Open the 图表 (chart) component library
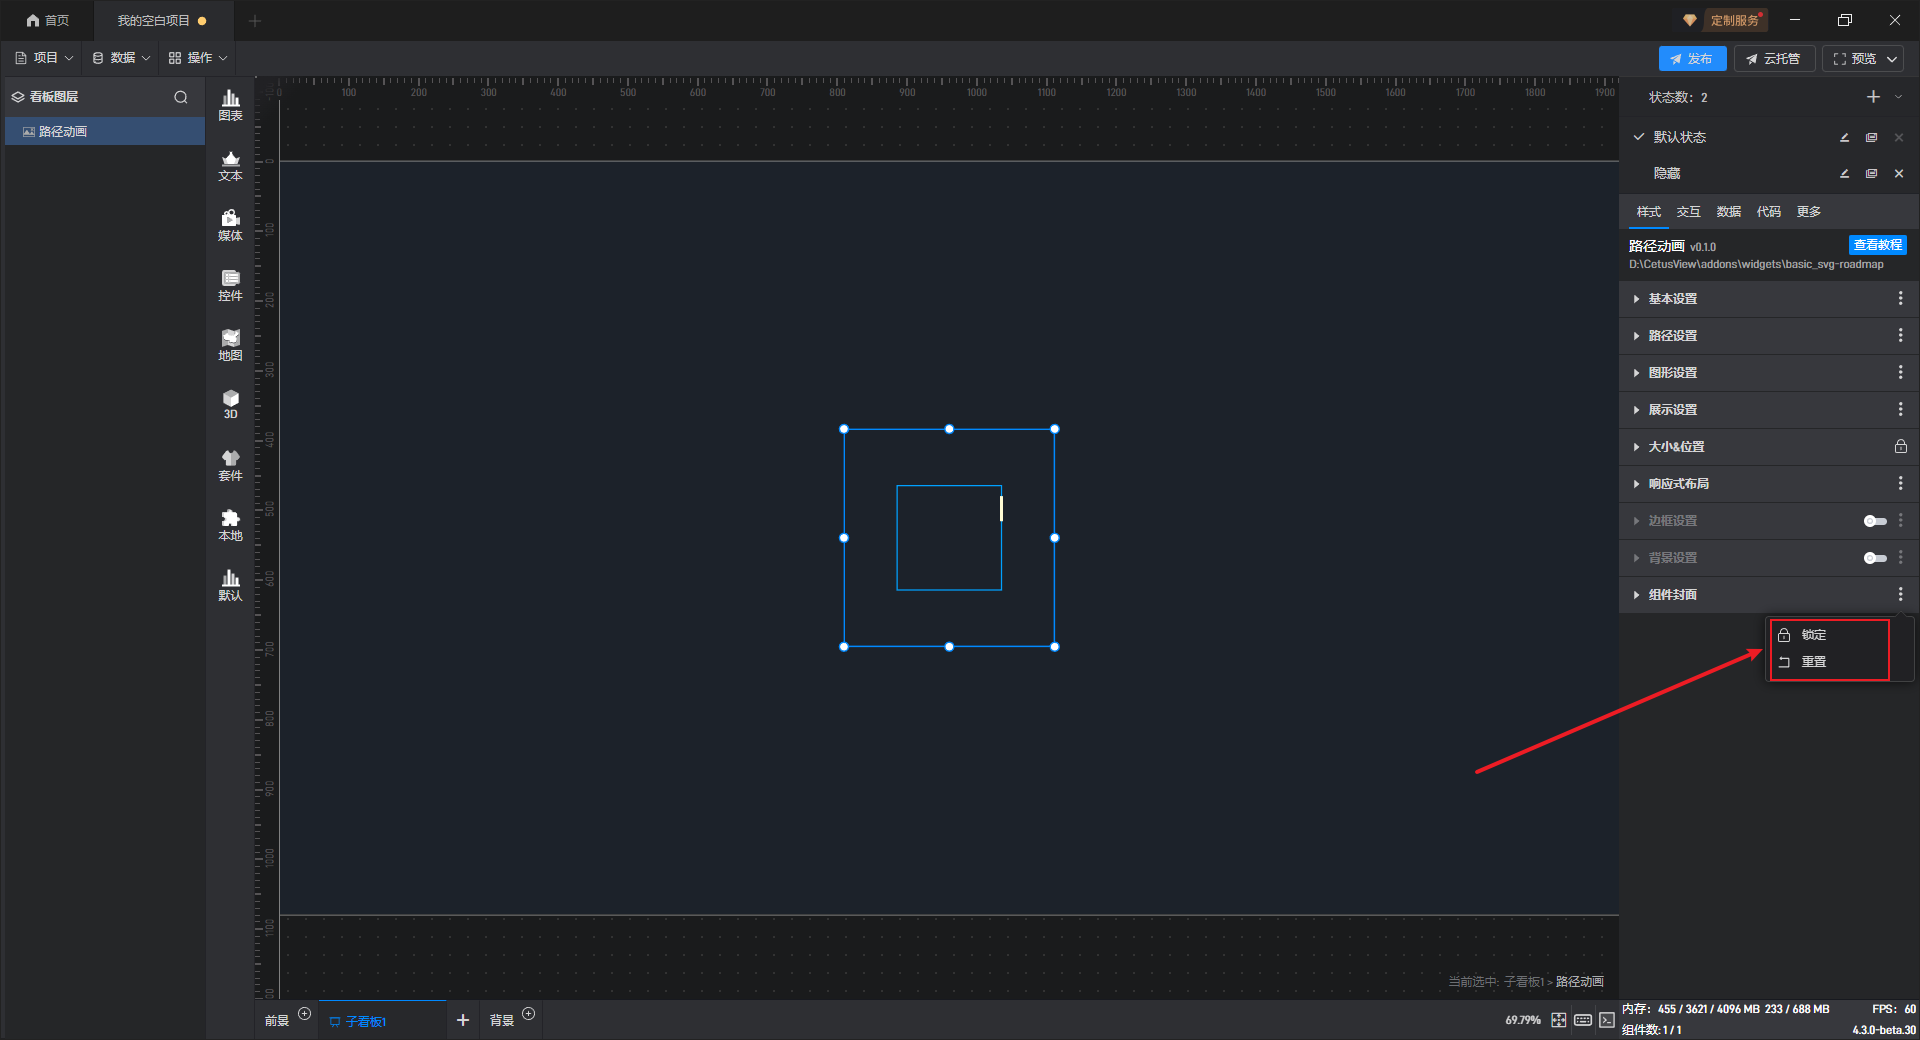Screen dimensions: 1920x1040 click(x=230, y=104)
